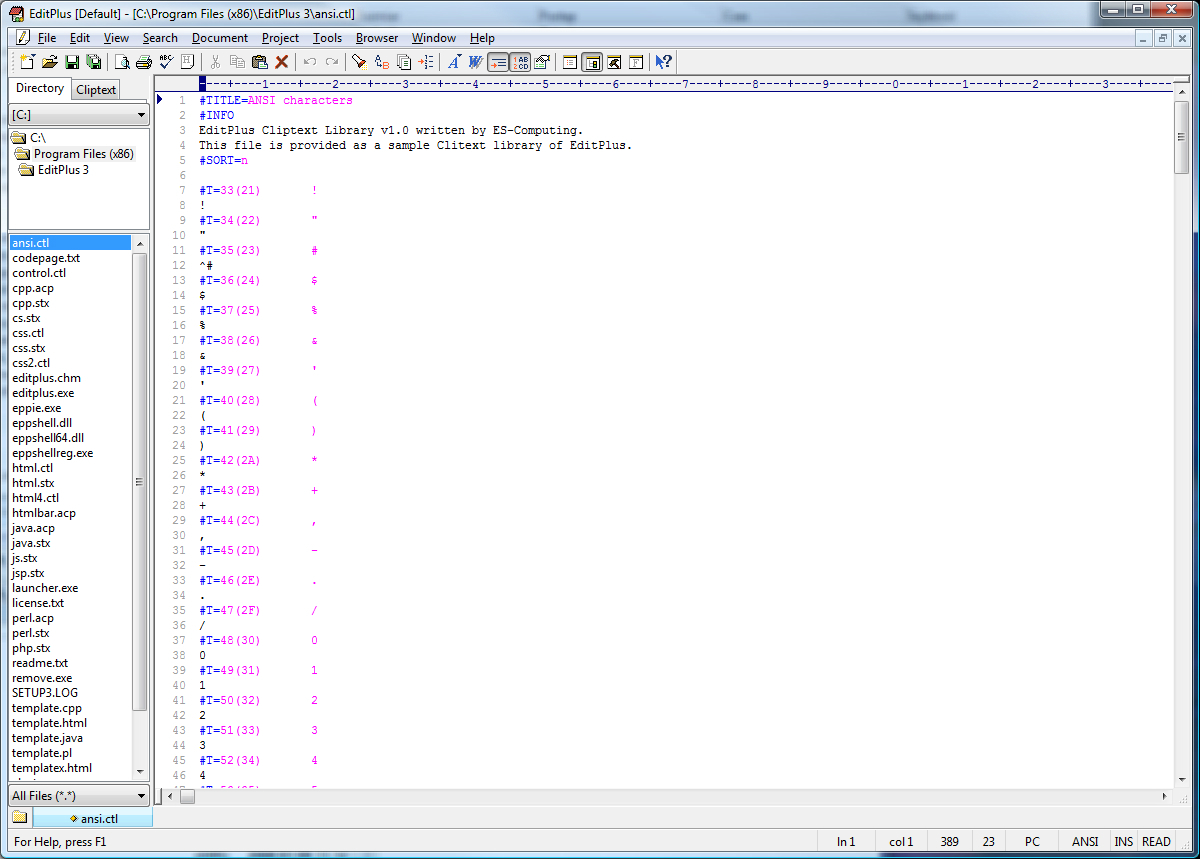Click the Spell check icon
The height and width of the screenshot is (859, 1200).
tap(164, 62)
